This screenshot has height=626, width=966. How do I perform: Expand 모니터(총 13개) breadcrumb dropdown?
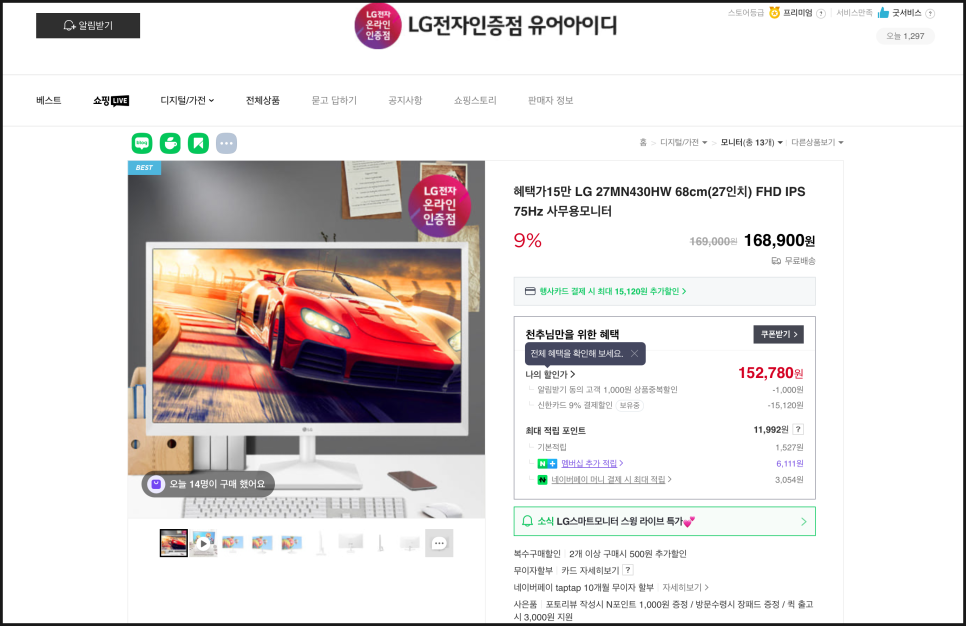pyautogui.click(x=752, y=142)
